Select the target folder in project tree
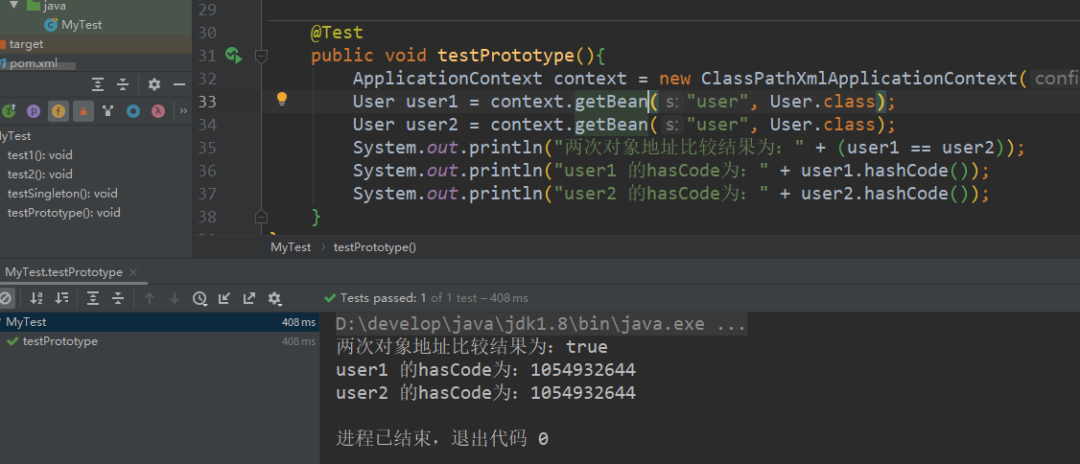 coord(22,44)
